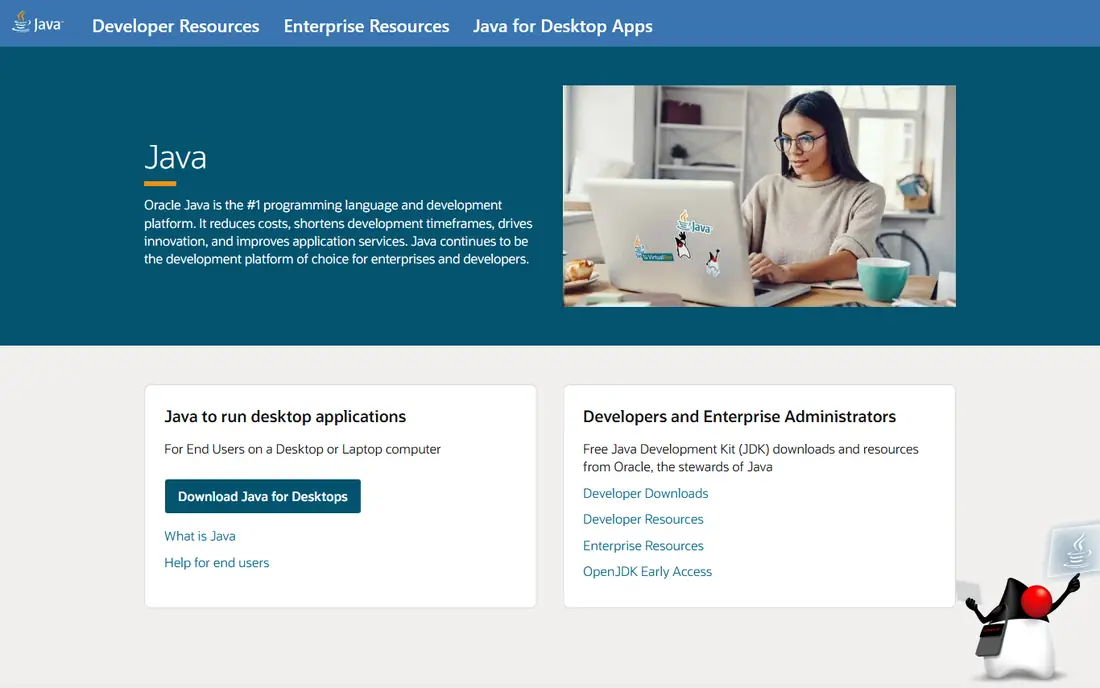Click the Oracle Java #1 programming language paragraph
Screen dimensions: 1100x688
coord(338,232)
